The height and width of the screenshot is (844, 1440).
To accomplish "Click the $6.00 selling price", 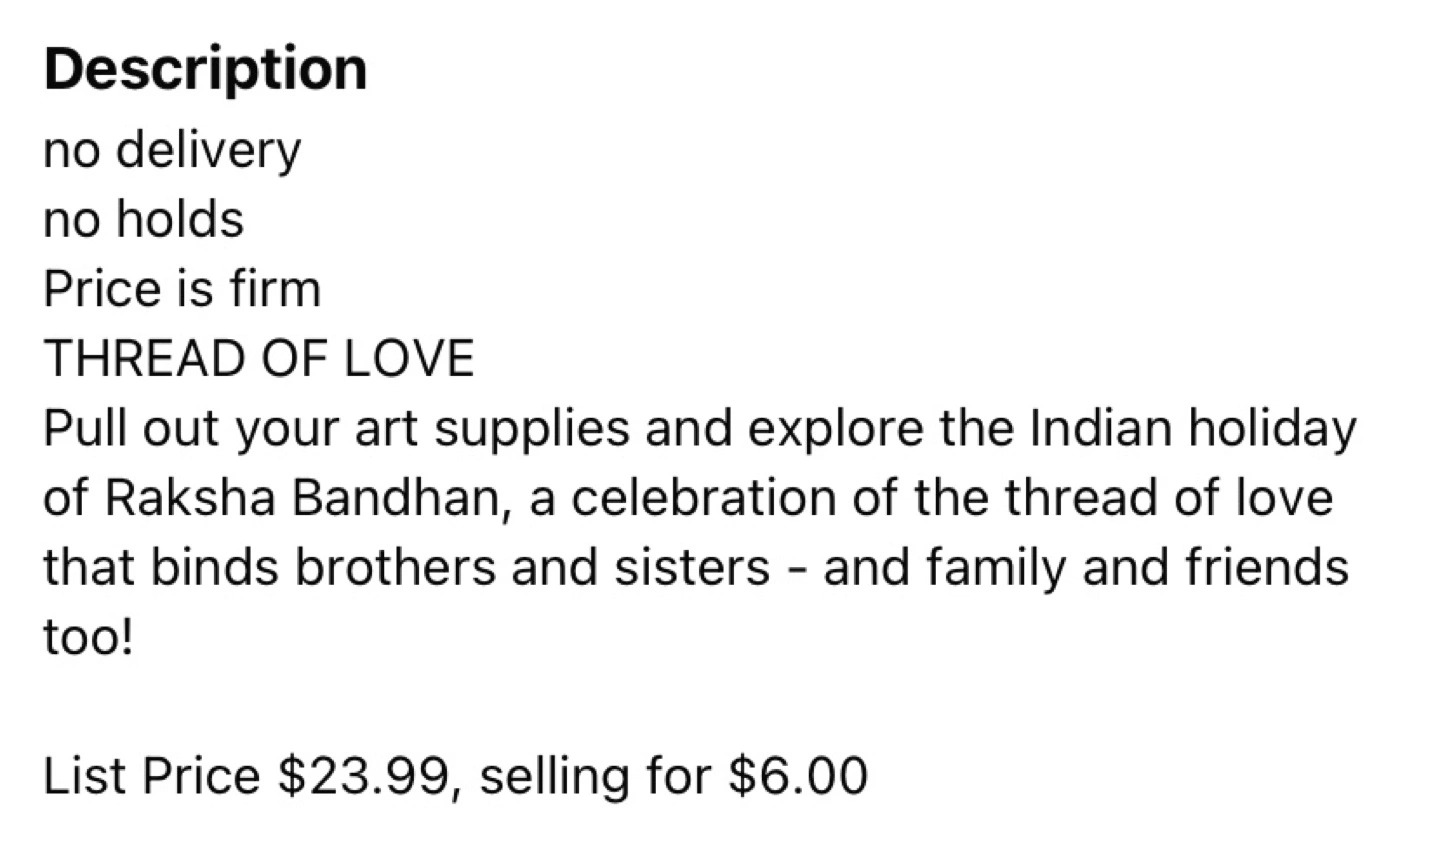I will click(x=798, y=777).
